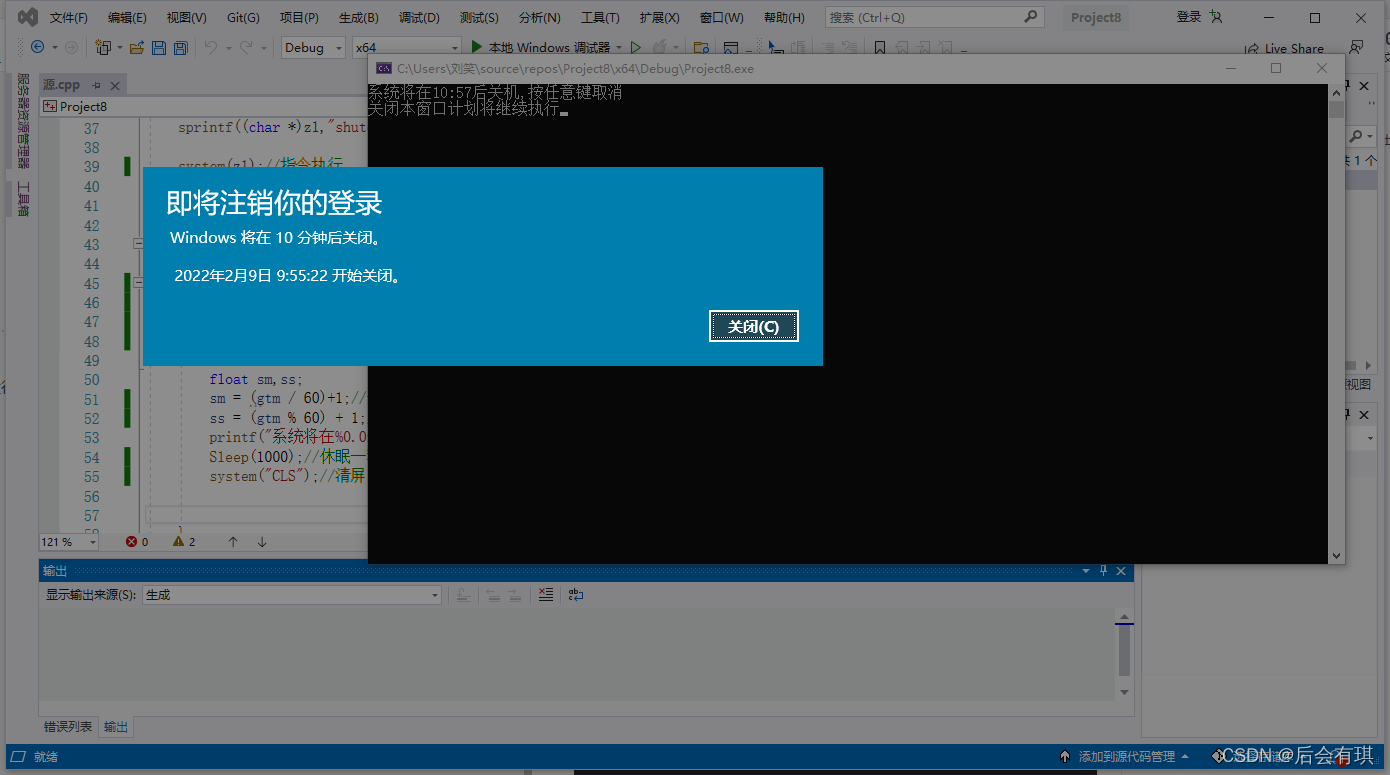Click the 登录 sign-in link

[1189, 17]
